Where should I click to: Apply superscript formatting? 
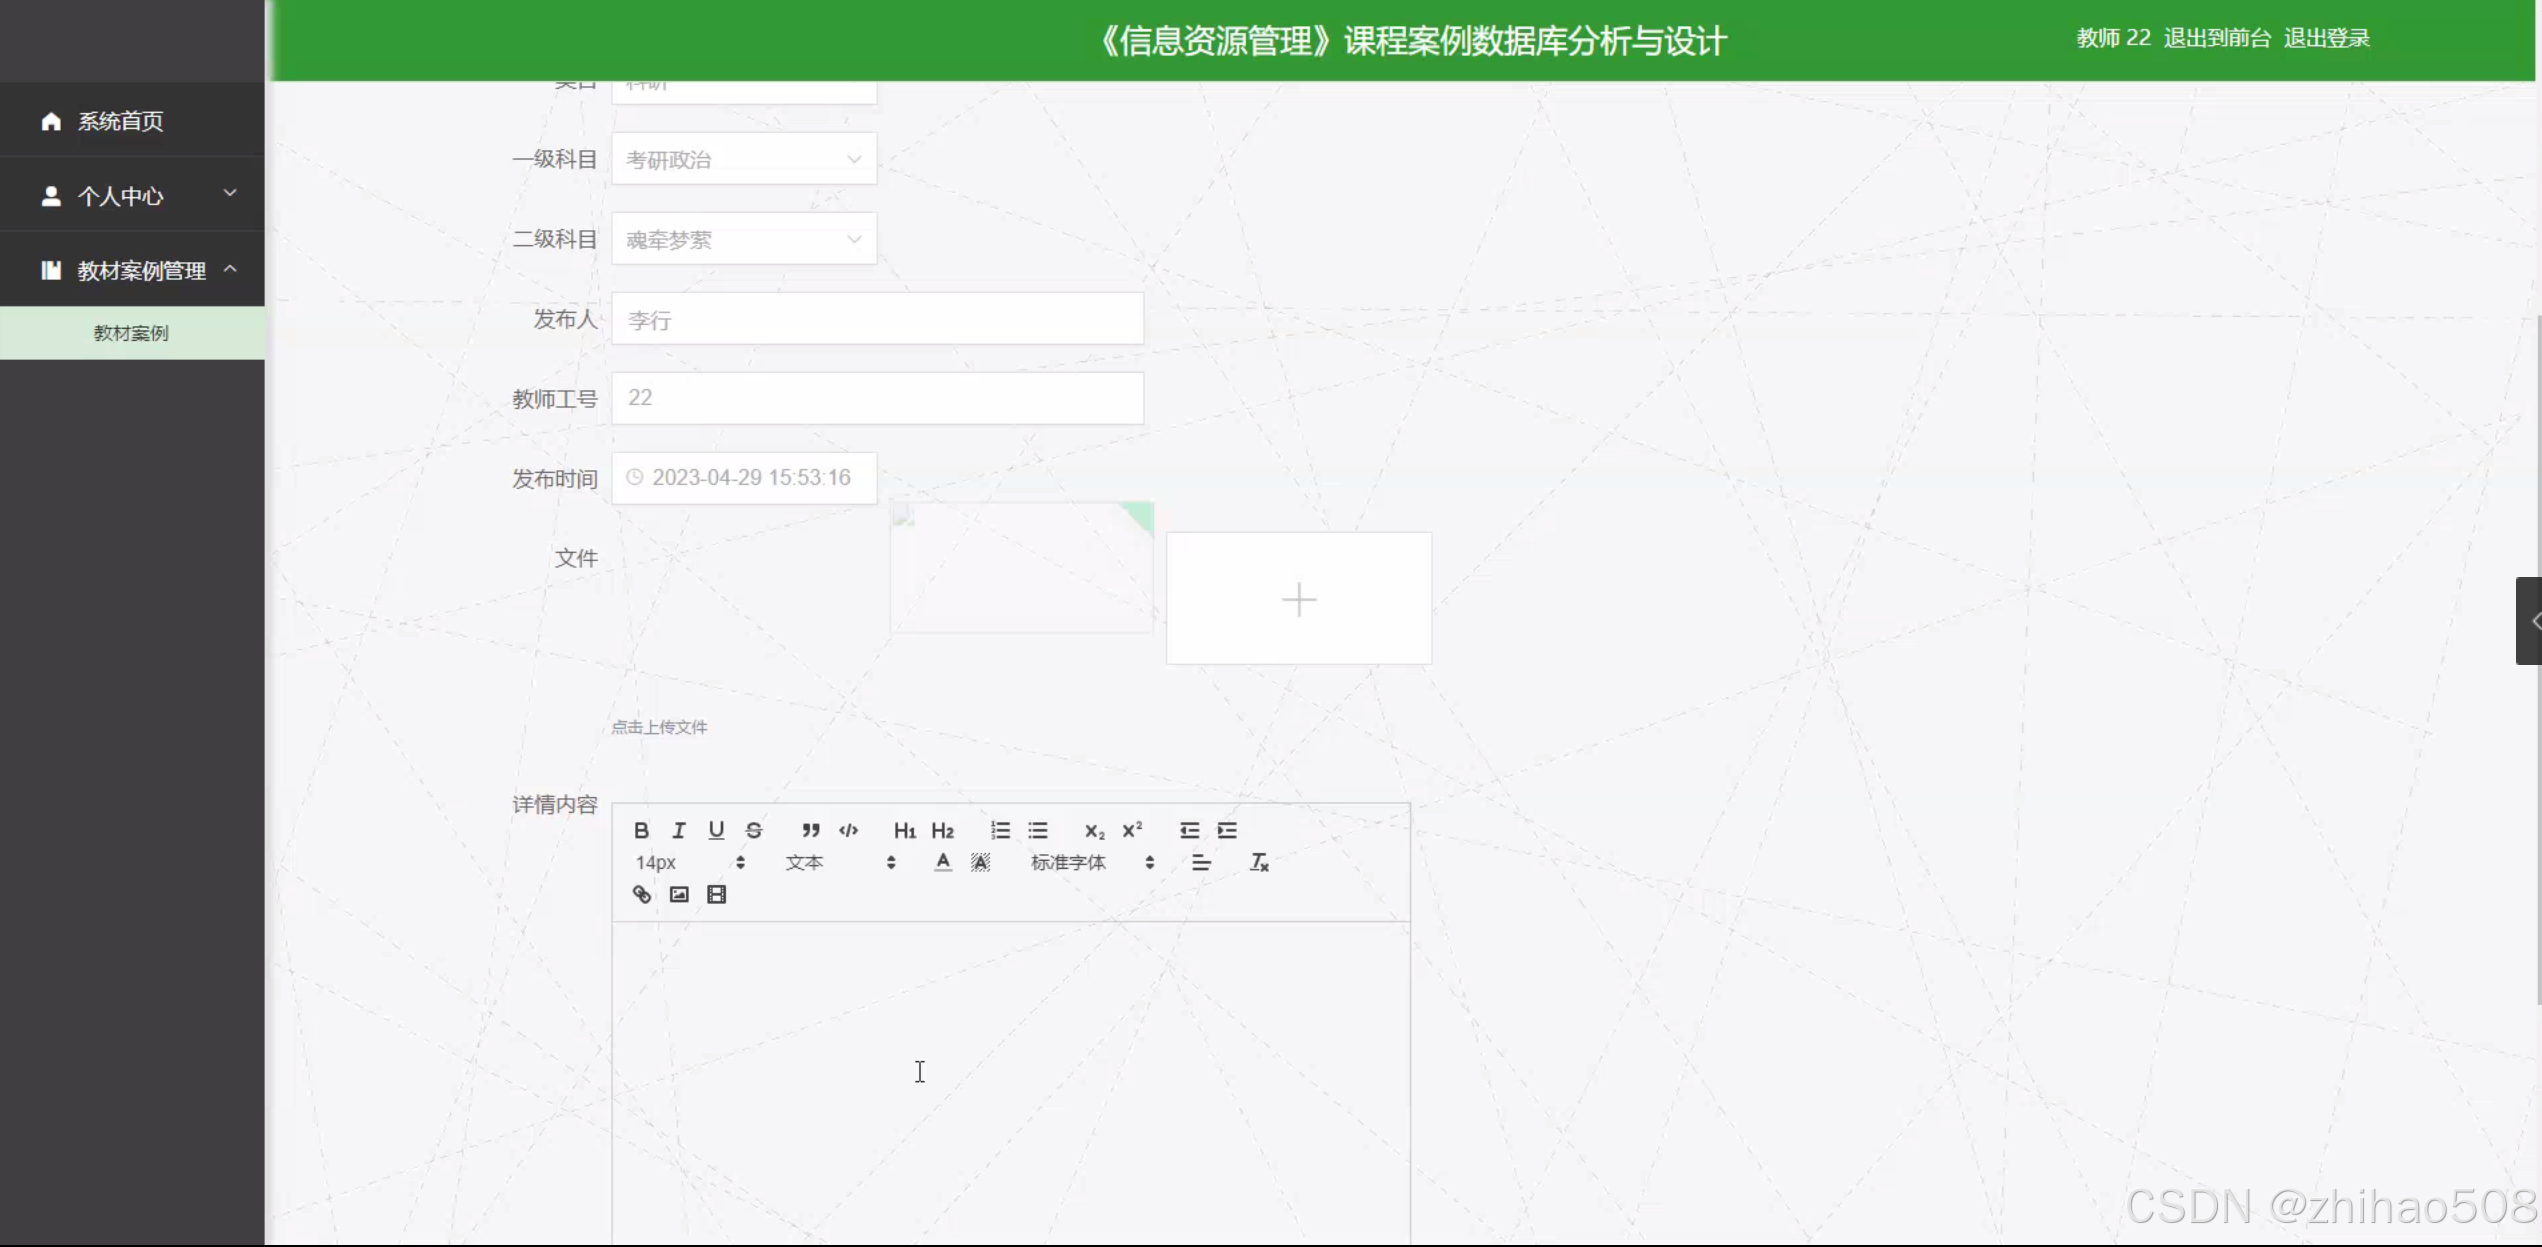1132,830
